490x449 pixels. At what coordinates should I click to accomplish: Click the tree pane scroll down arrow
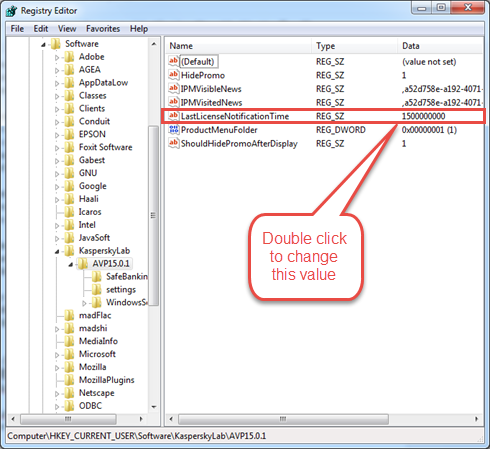coord(154,406)
